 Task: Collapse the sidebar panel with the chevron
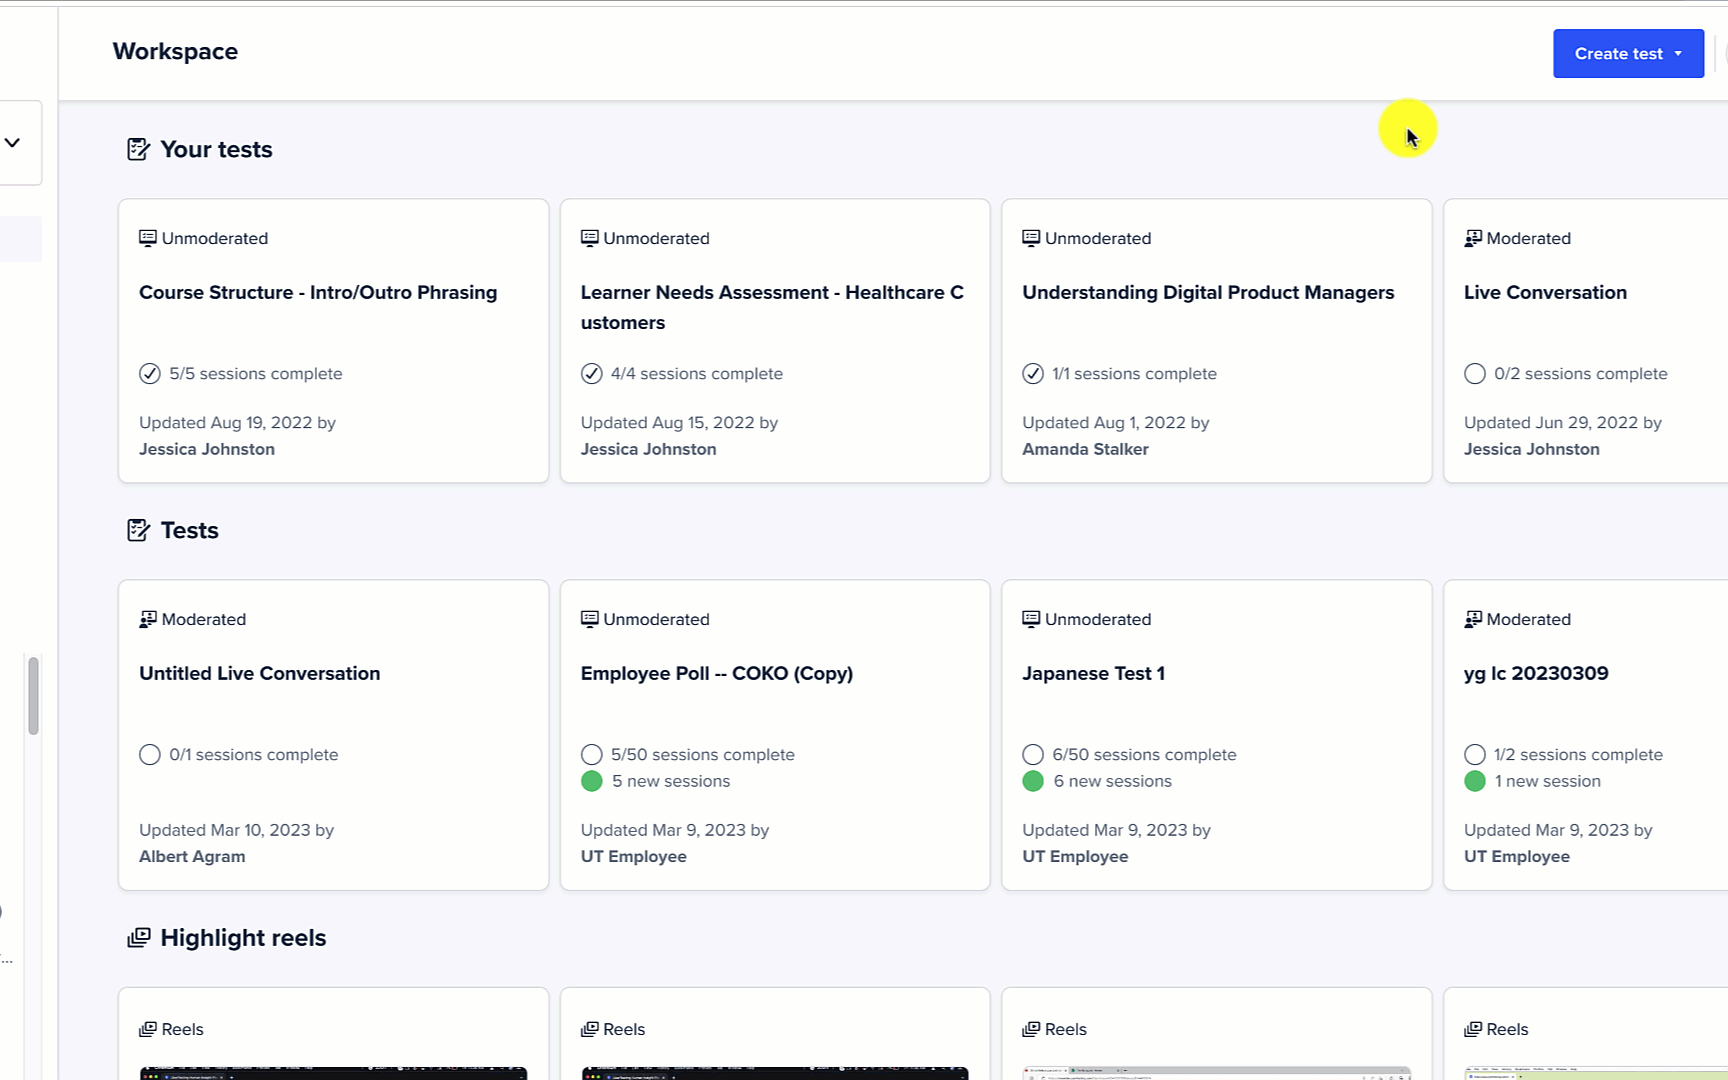(x=12, y=142)
